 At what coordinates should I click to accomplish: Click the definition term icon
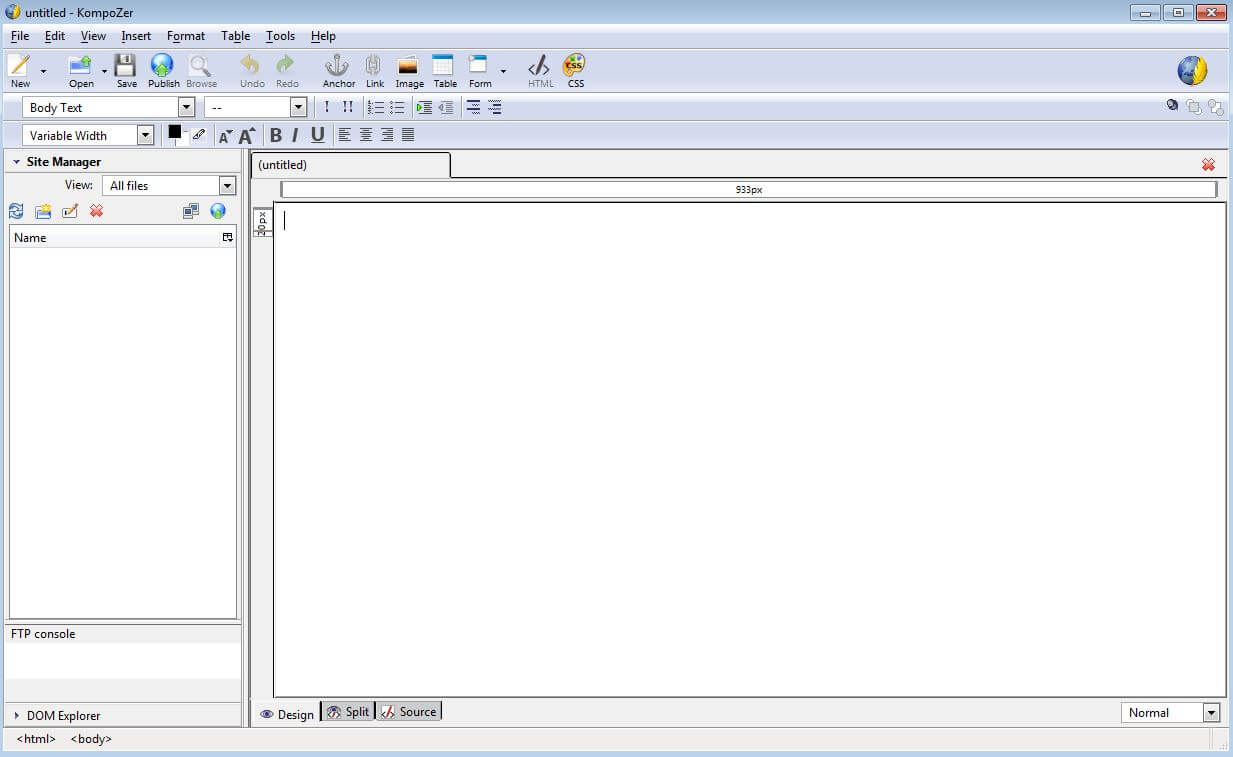473,107
